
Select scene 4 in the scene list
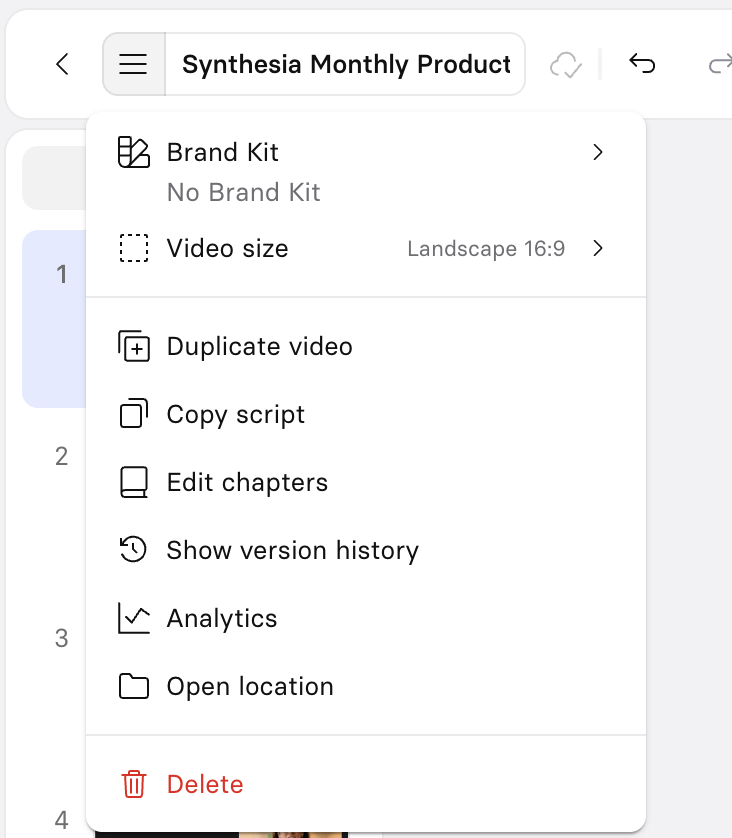tap(61, 820)
